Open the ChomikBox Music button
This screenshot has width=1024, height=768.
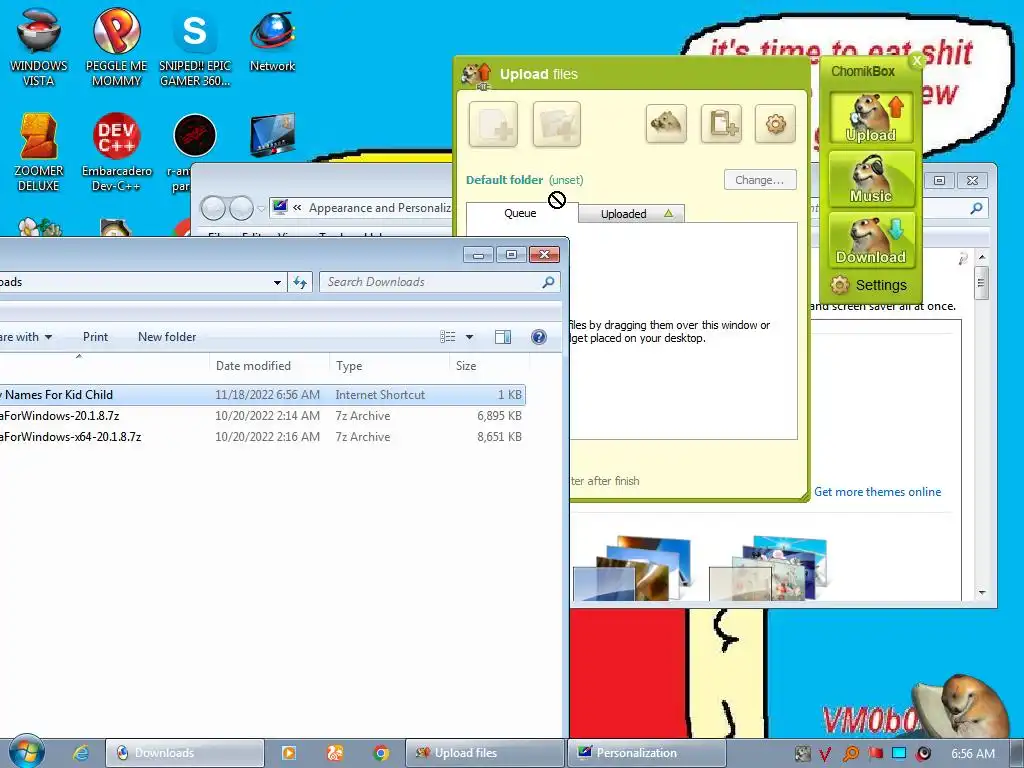click(871, 178)
